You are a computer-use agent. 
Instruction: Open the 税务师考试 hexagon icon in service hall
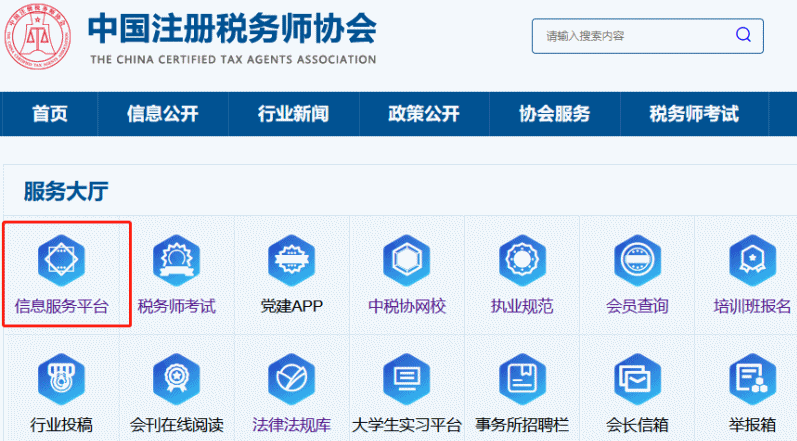[176, 260]
